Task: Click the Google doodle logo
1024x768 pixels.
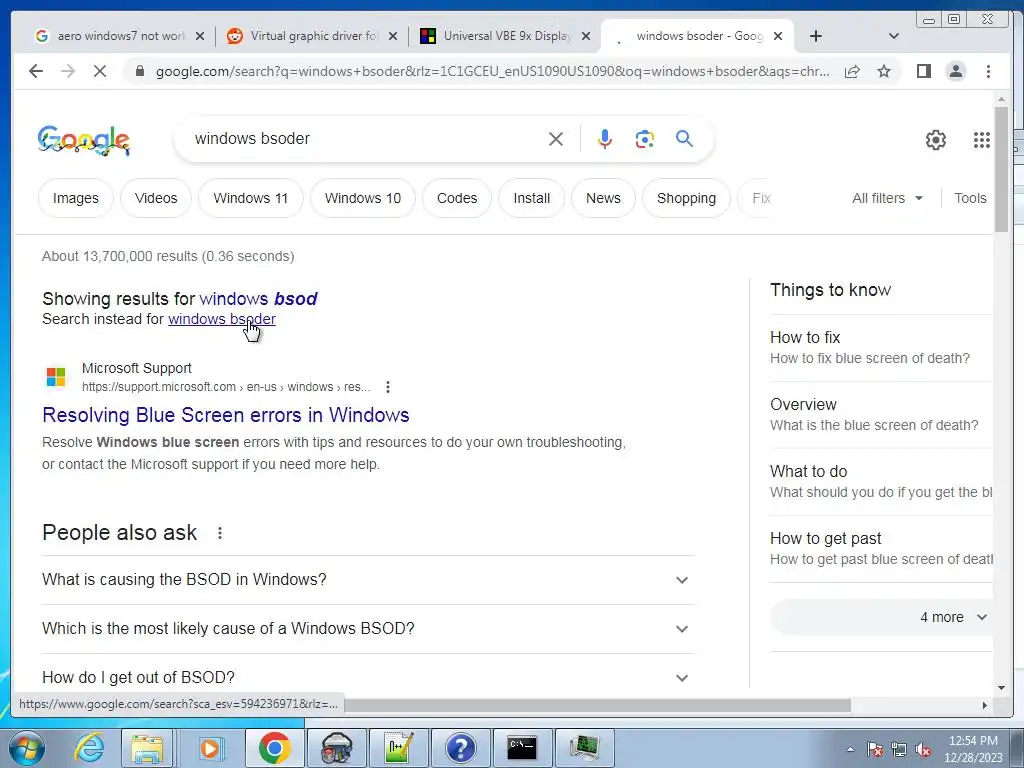Action: coord(84,140)
